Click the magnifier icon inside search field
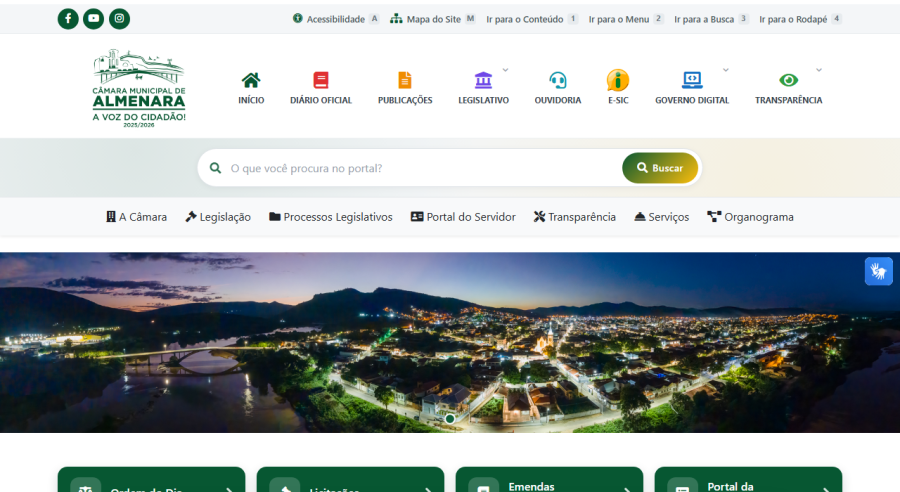This screenshot has width=900, height=492. (x=215, y=168)
